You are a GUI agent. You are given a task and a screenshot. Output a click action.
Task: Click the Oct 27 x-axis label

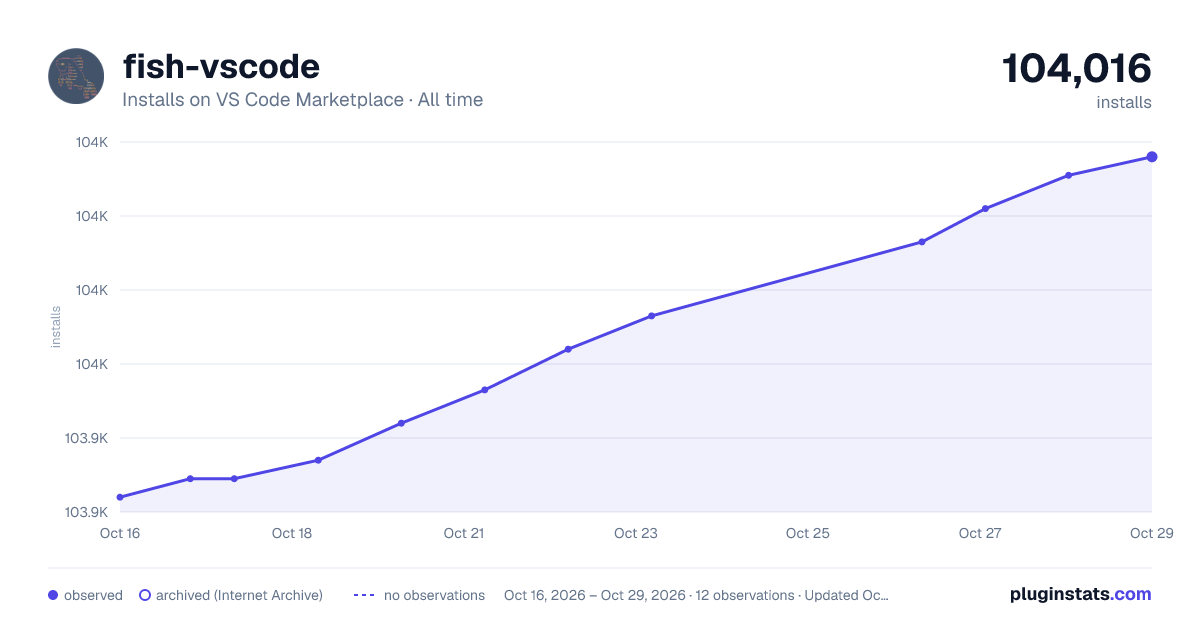click(x=980, y=533)
